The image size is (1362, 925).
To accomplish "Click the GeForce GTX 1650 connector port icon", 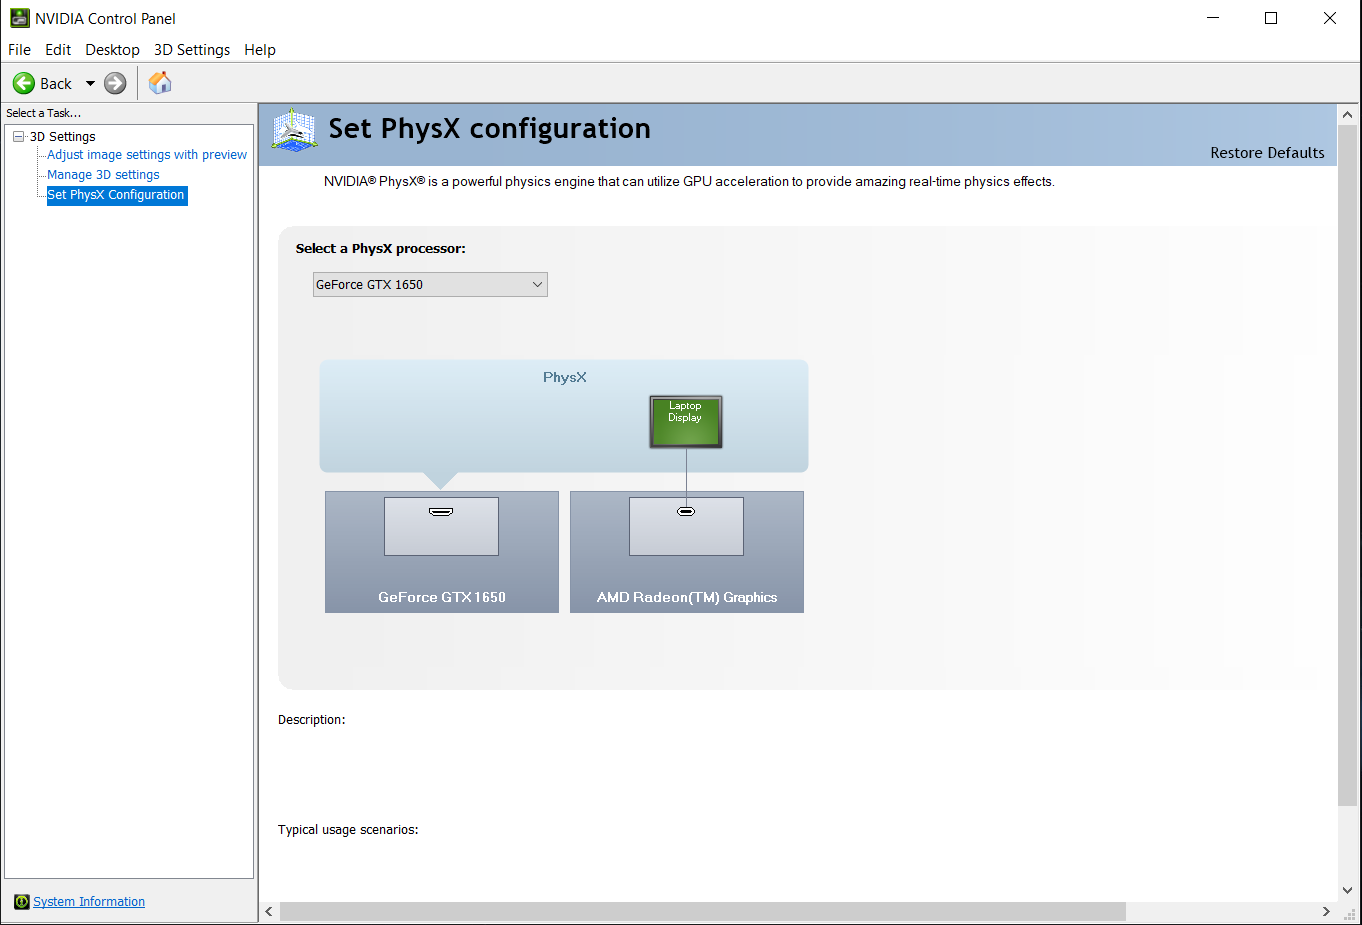I will point(441,512).
